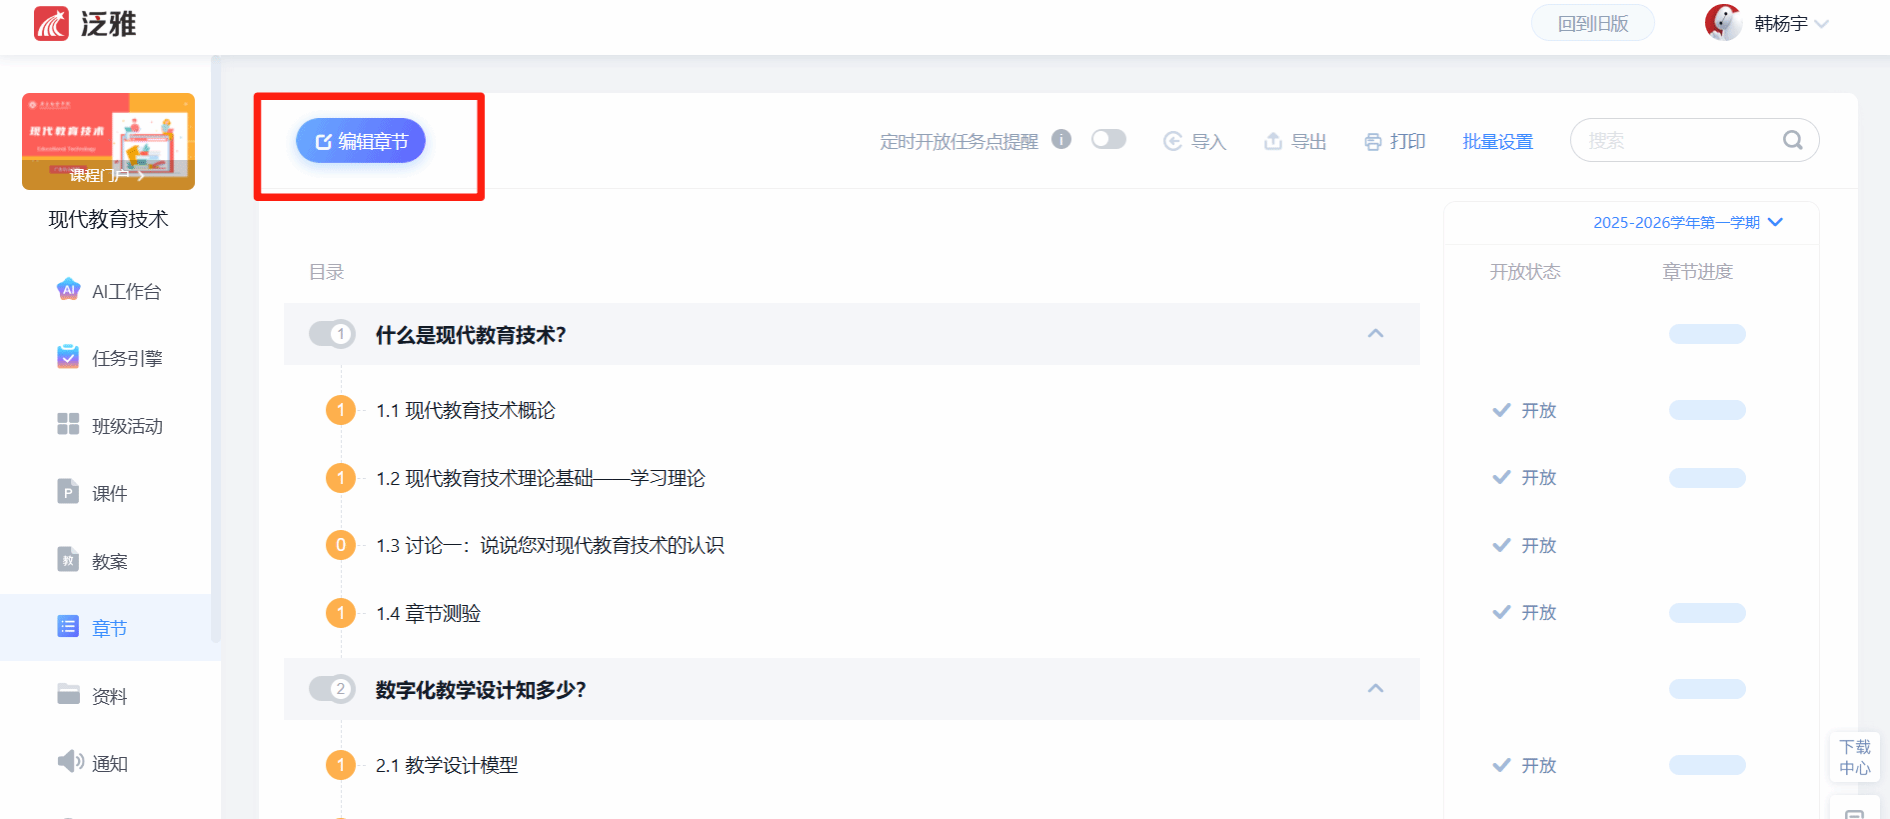
Task: Click the 编辑章节 button
Action: click(361, 141)
